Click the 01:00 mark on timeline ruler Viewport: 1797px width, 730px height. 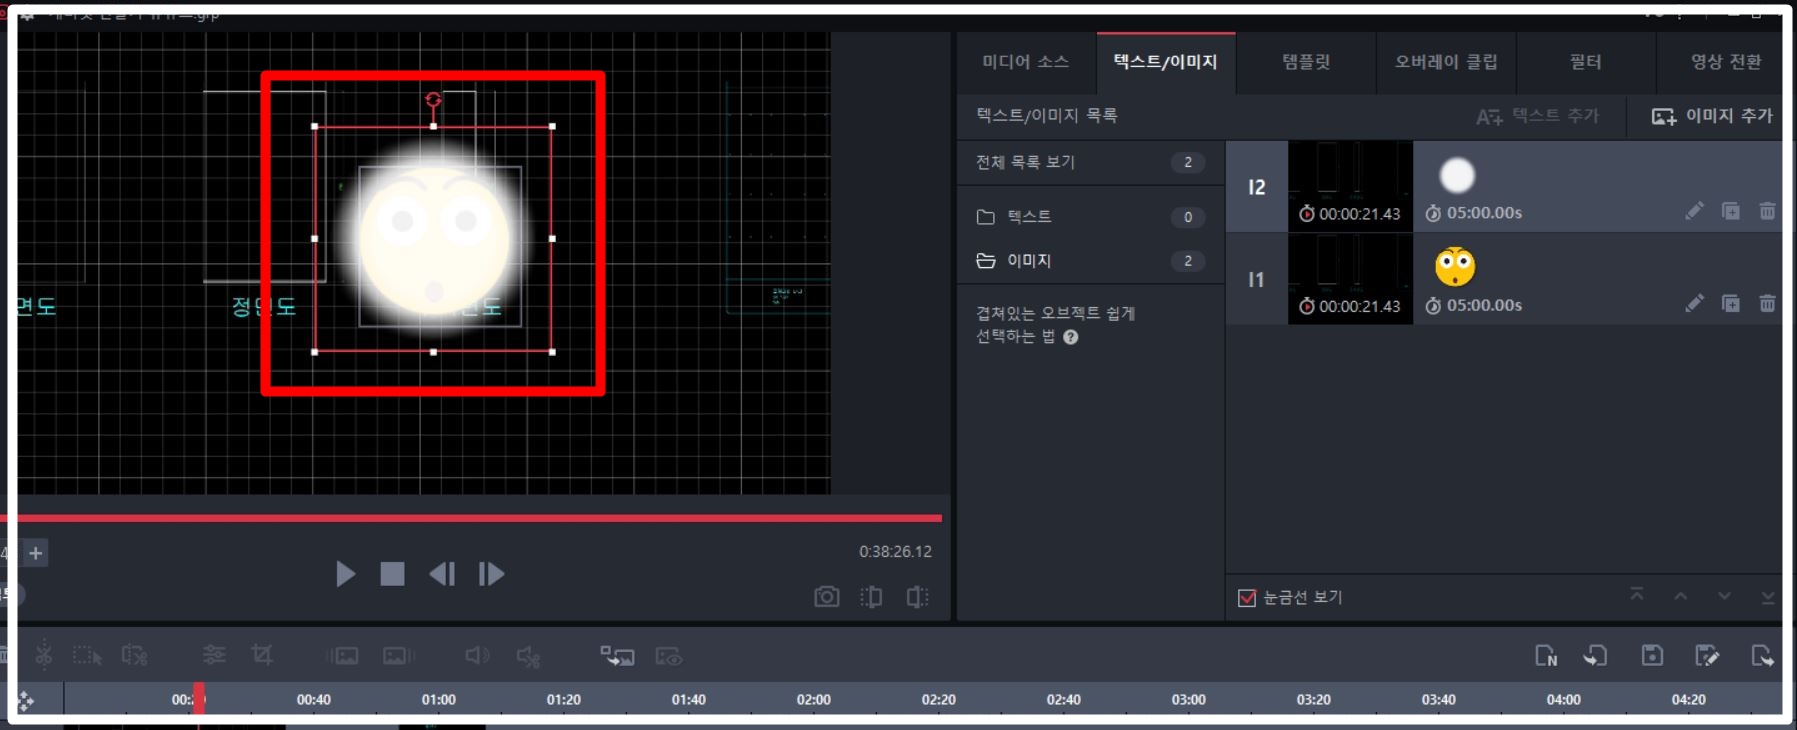(438, 700)
